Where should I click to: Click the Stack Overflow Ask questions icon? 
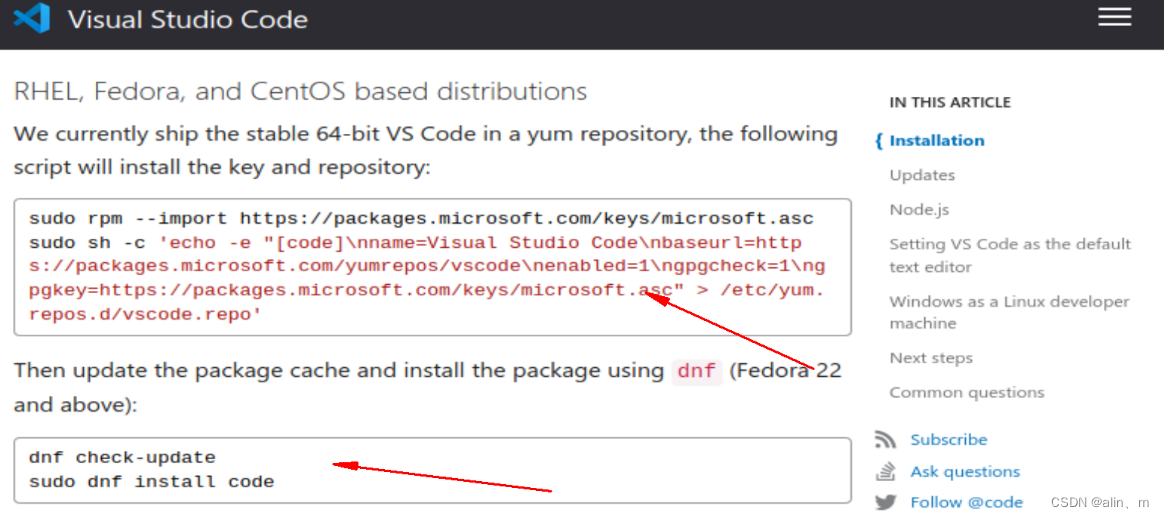pos(885,471)
